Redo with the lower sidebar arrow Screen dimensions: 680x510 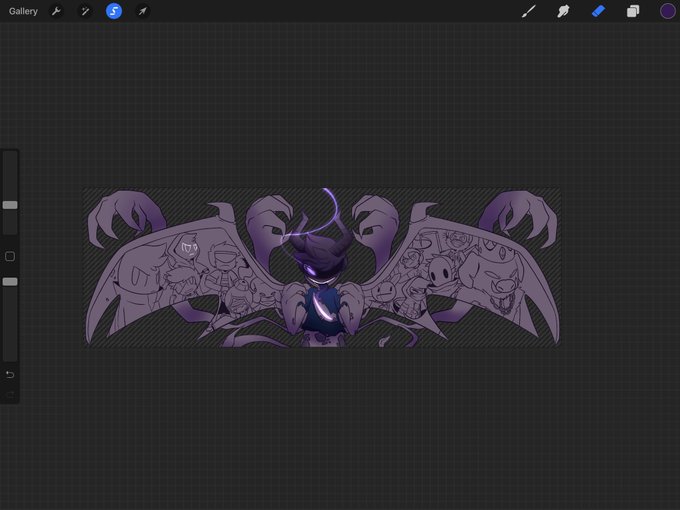[10, 394]
